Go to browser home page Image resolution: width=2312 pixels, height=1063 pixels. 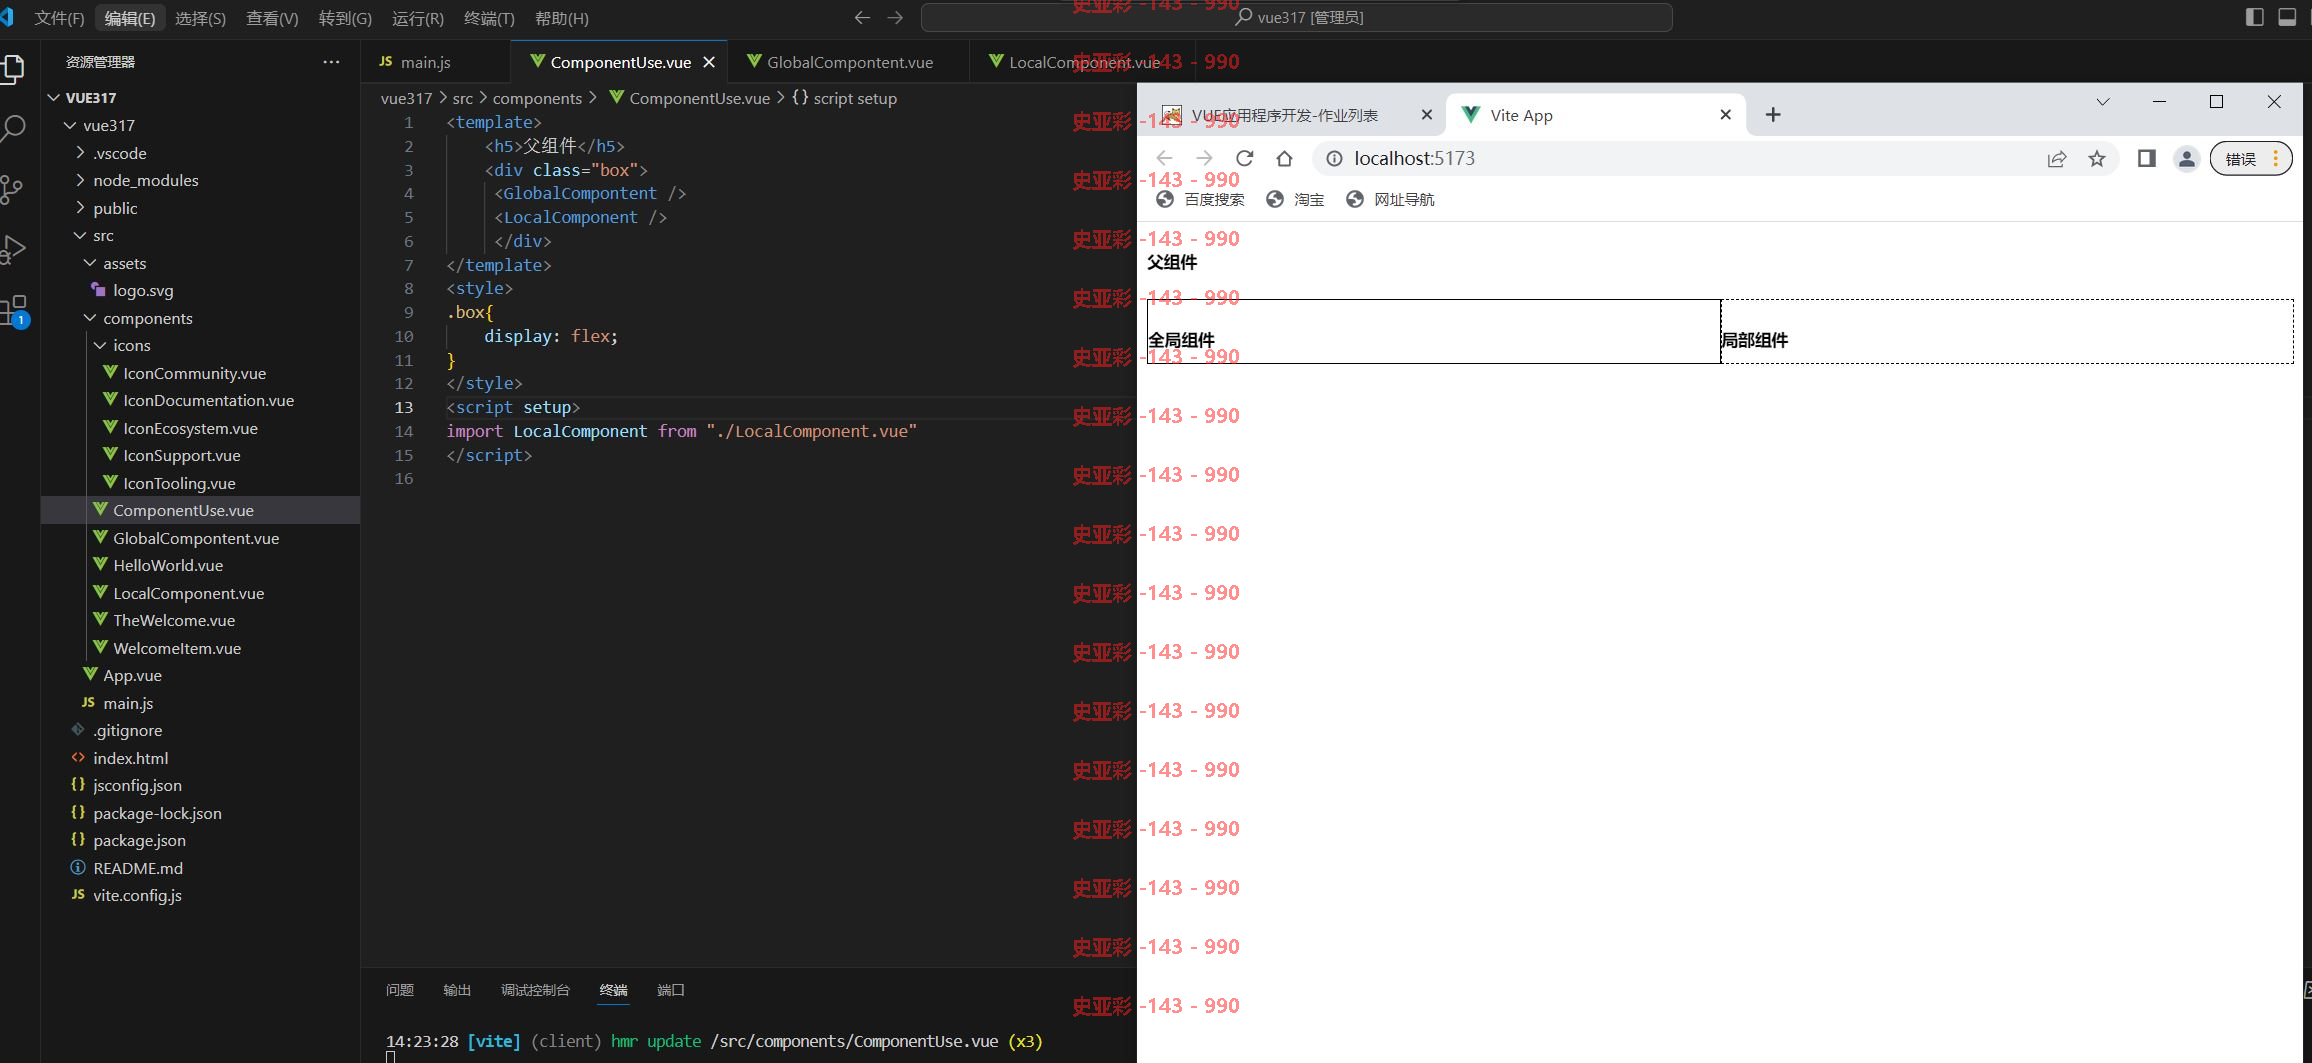coord(1284,158)
